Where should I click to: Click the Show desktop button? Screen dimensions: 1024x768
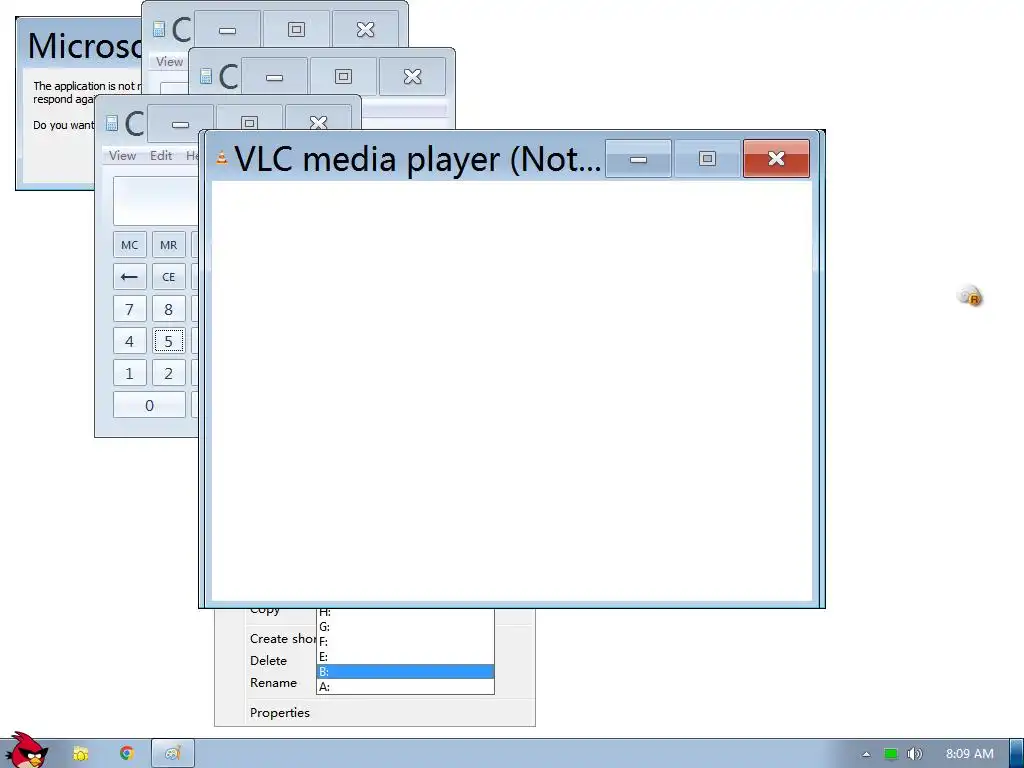(1017, 754)
